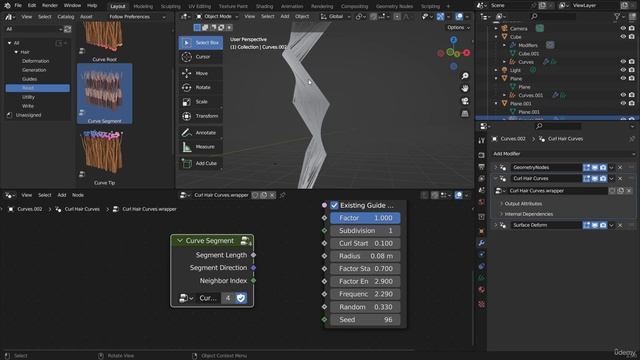Toggle Surface Deform viewport display

pyautogui.click(x=595, y=225)
